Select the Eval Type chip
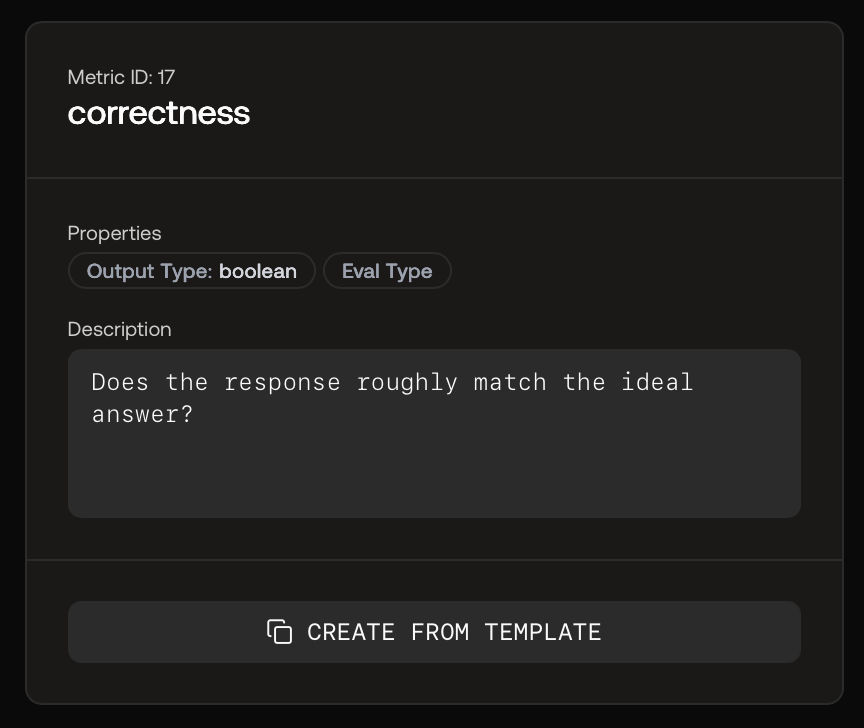Screen dimensions: 864x728 click(x=387, y=271)
